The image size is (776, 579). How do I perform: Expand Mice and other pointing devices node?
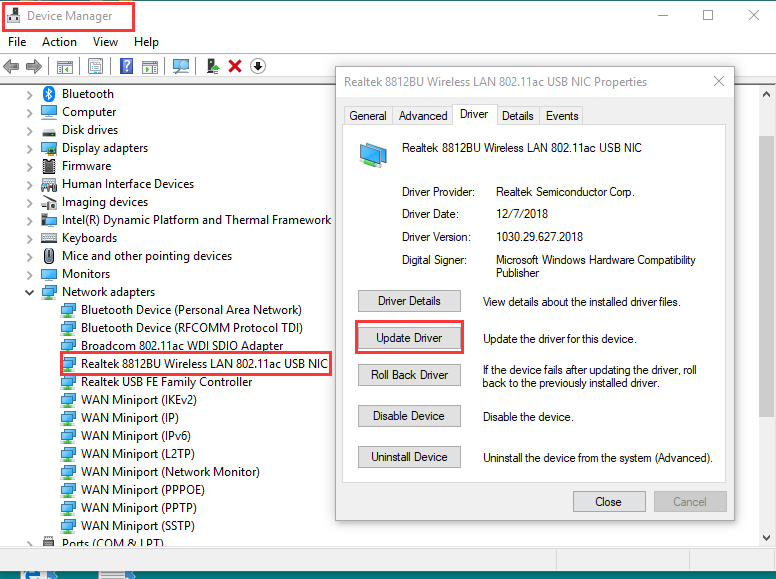tap(29, 257)
